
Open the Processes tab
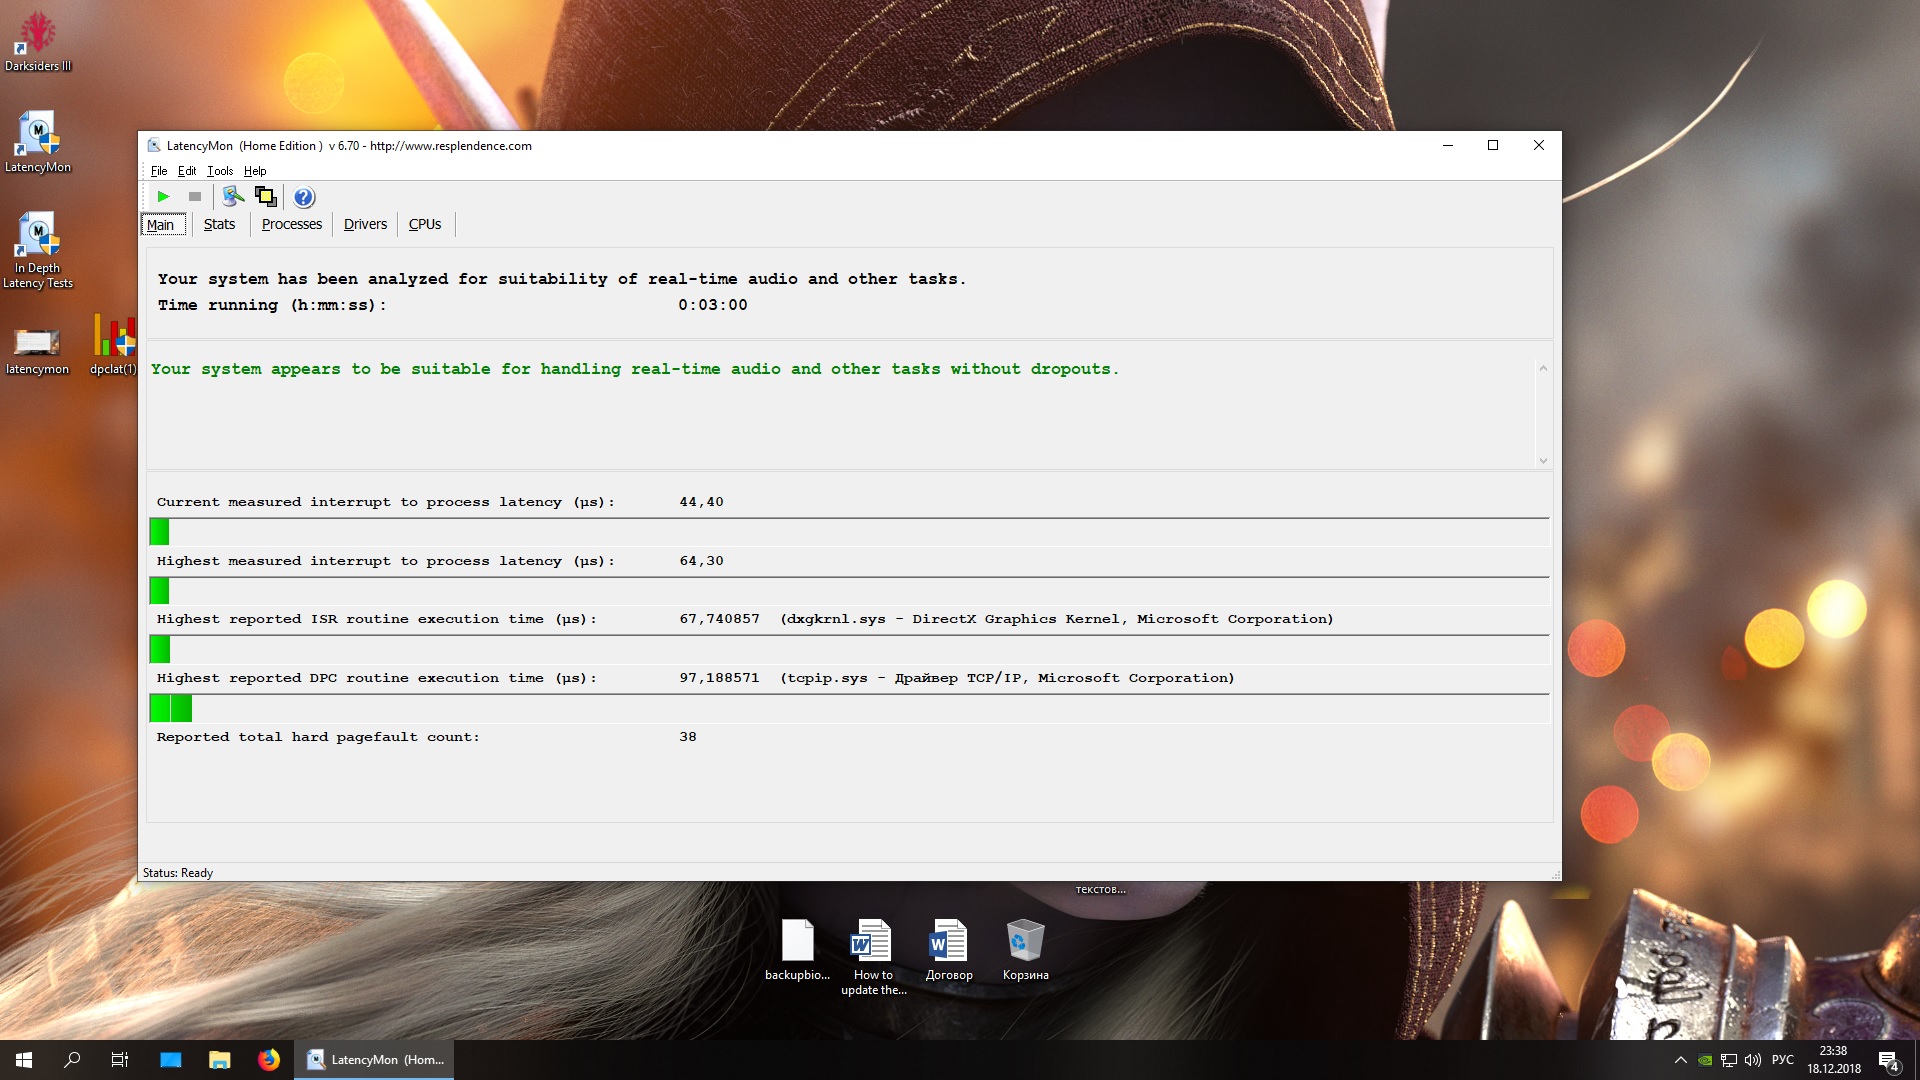(x=291, y=224)
